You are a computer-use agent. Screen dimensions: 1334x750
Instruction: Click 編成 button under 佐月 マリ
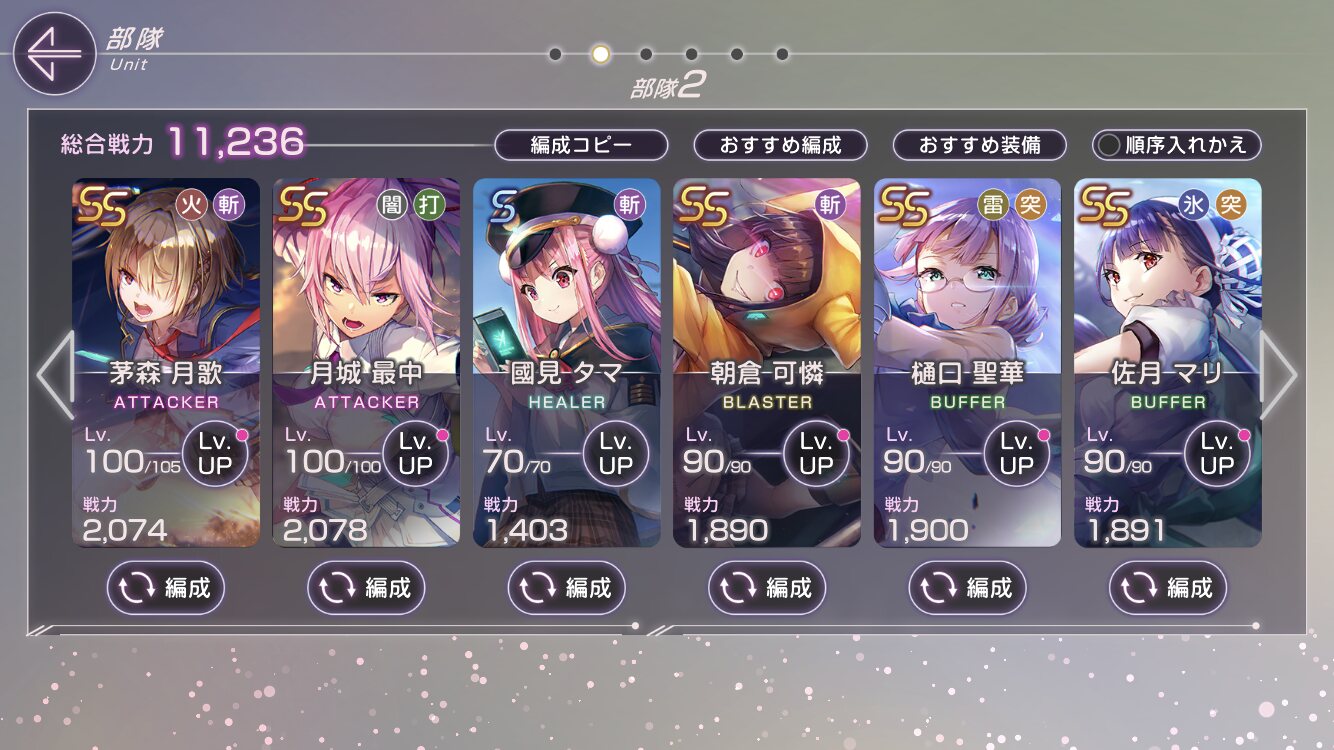(1168, 587)
